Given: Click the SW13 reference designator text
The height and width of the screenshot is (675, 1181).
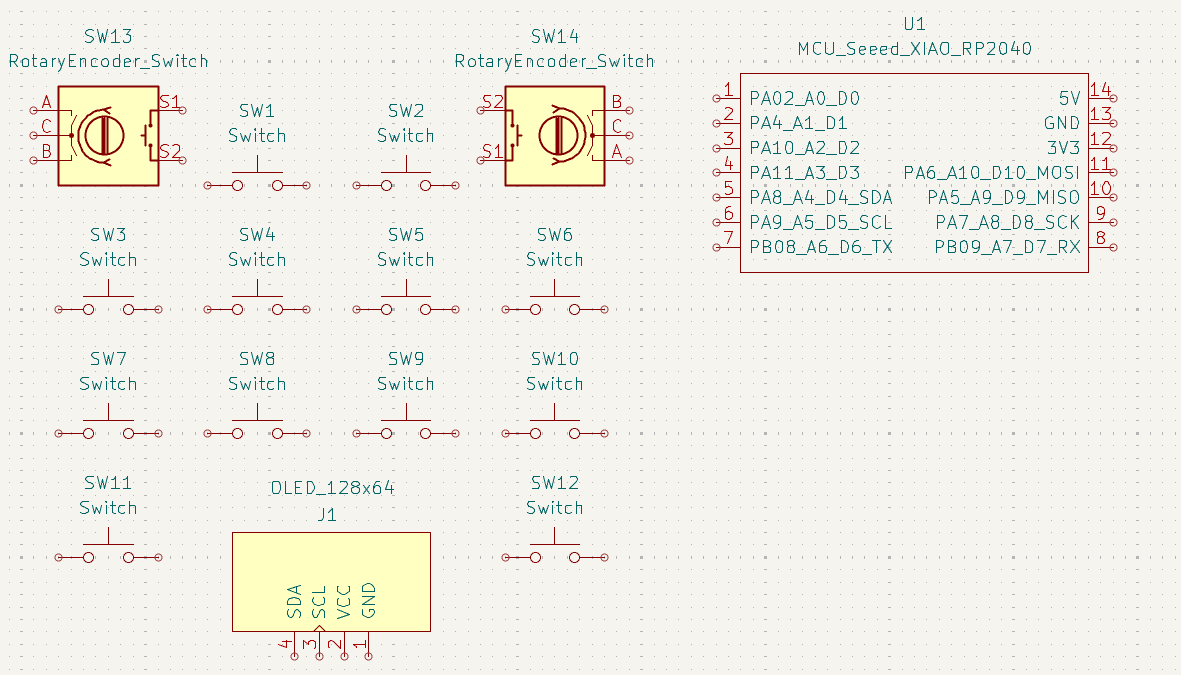Looking at the screenshot, I should (x=107, y=36).
